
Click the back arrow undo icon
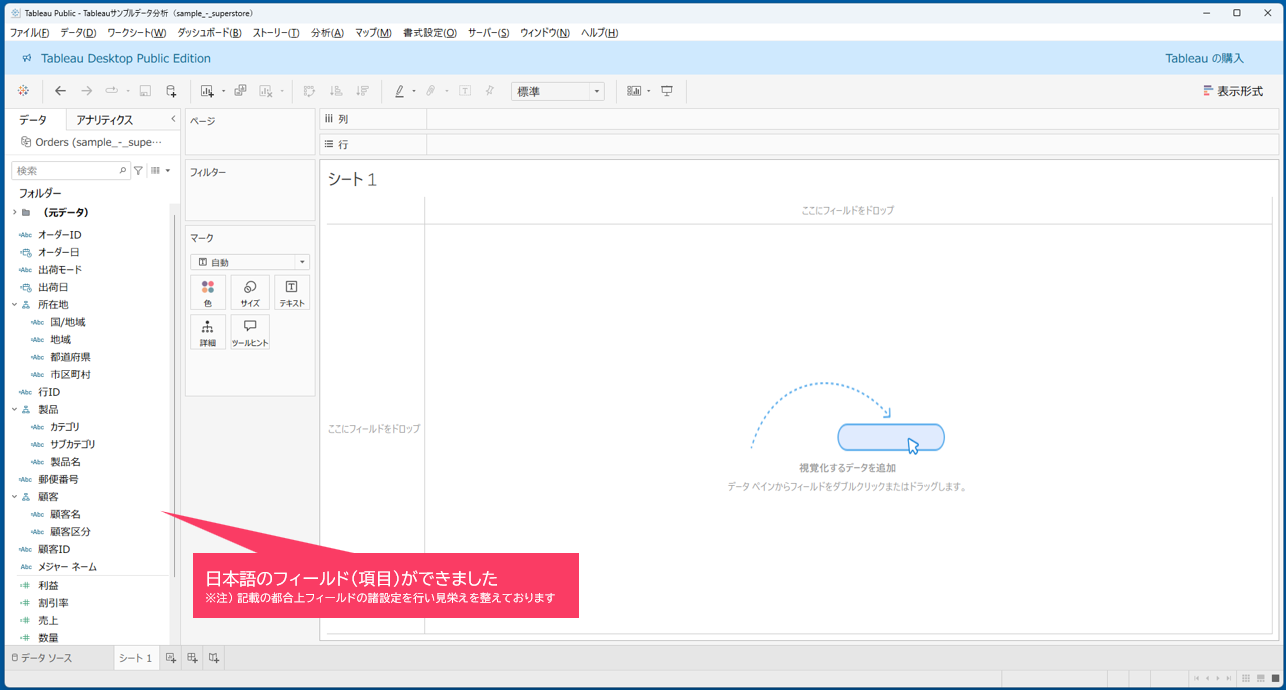pos(60,91)
